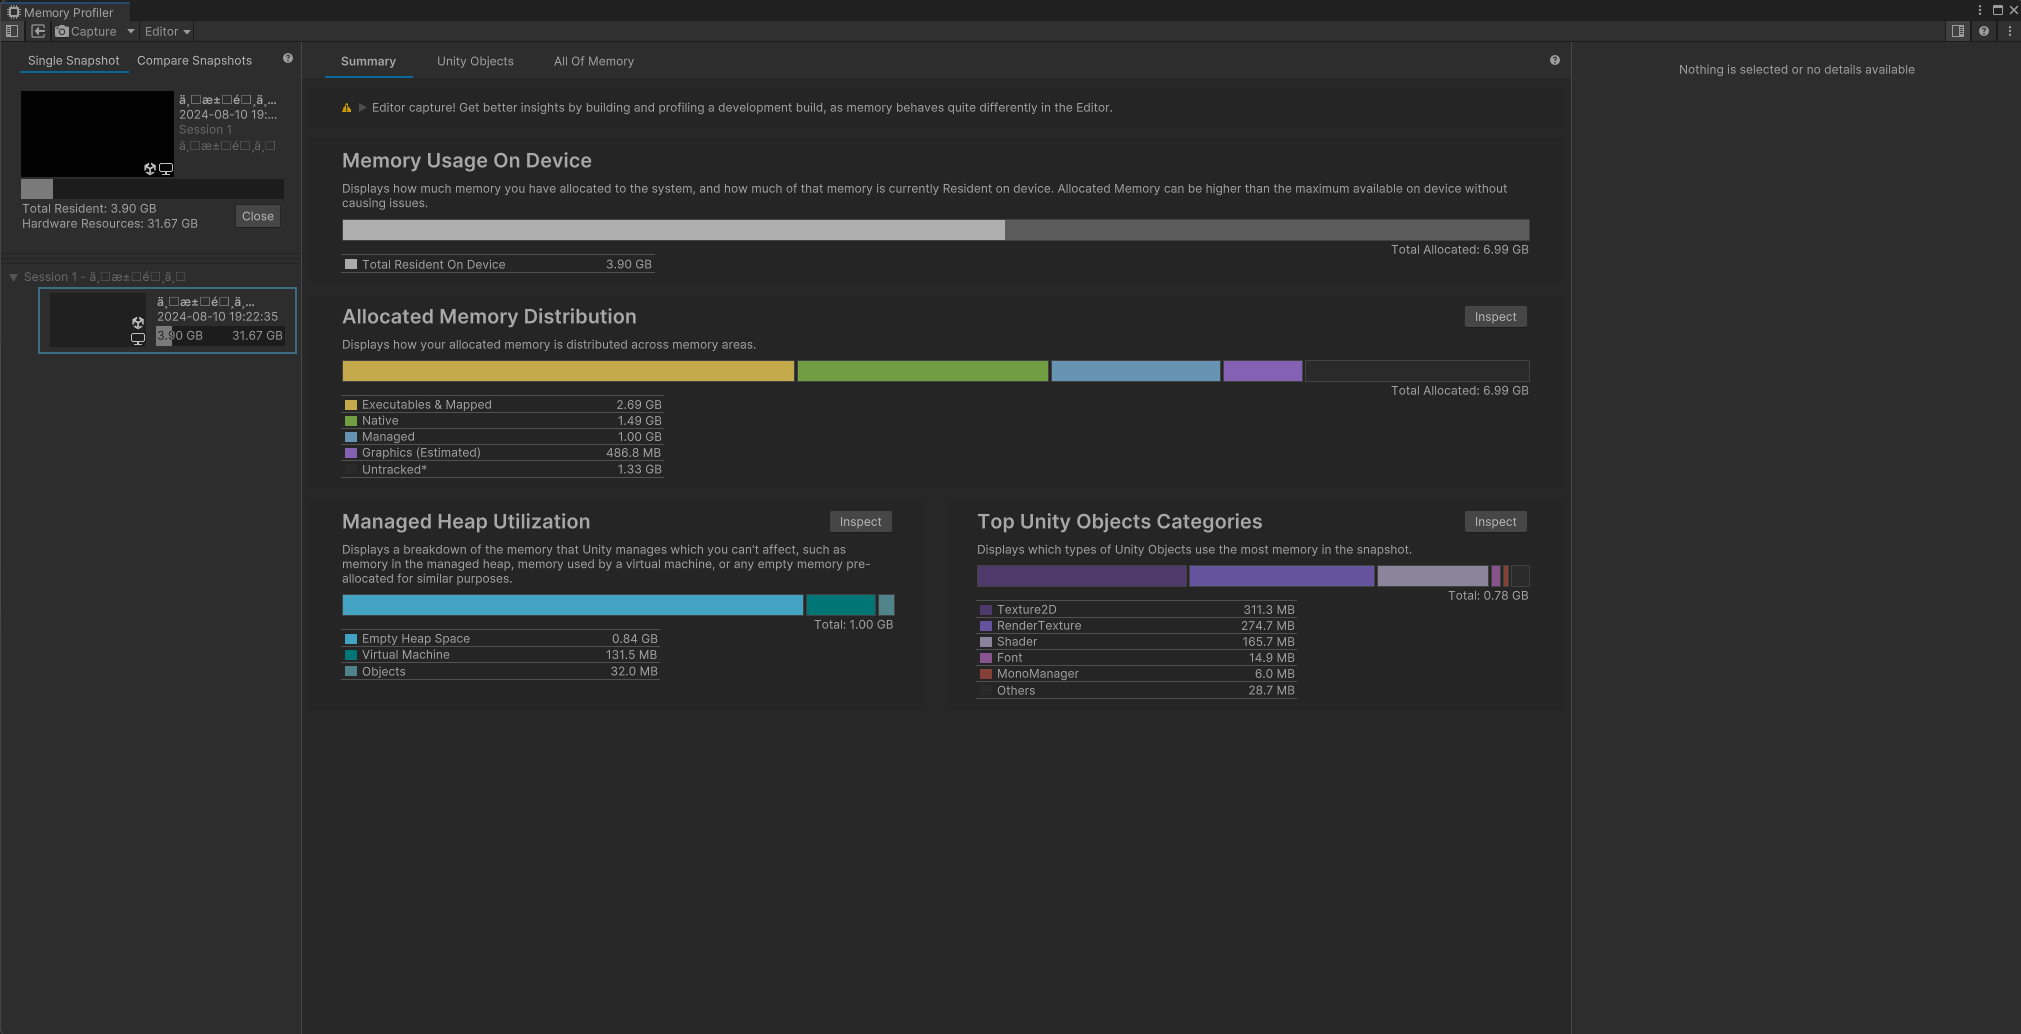
Task: Click the Shader bar segment
Action: point(1432,576)
